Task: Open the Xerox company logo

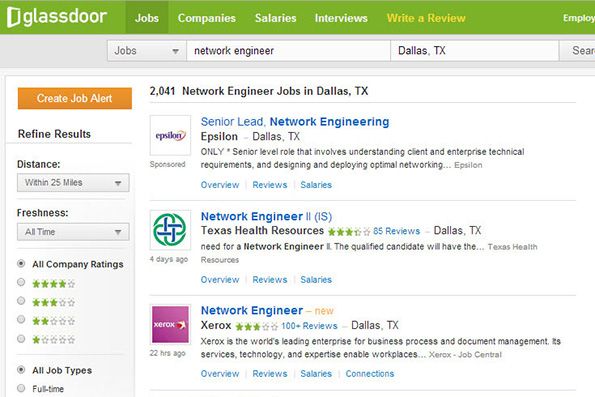Action: [170, 325]
